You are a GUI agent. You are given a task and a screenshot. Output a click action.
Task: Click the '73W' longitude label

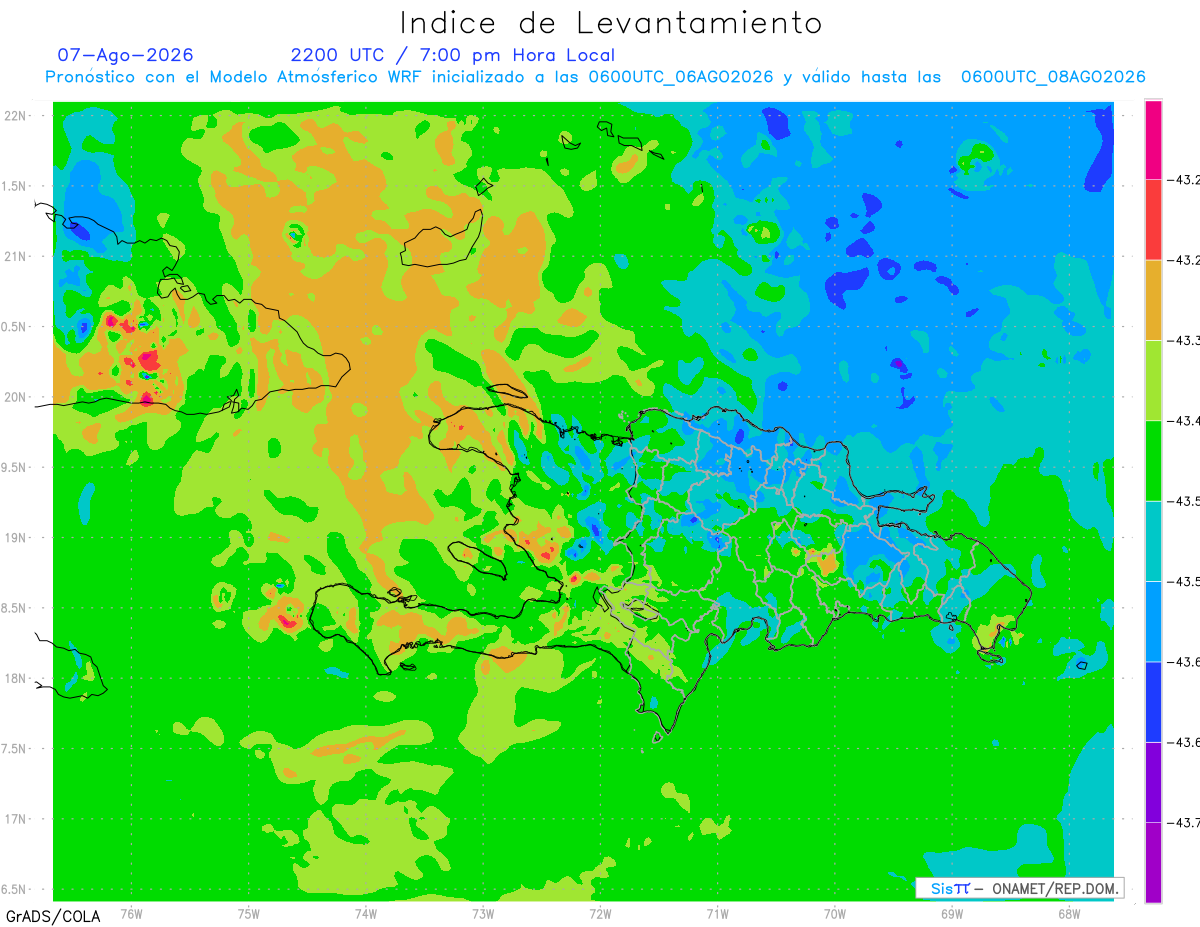[483, 914]
